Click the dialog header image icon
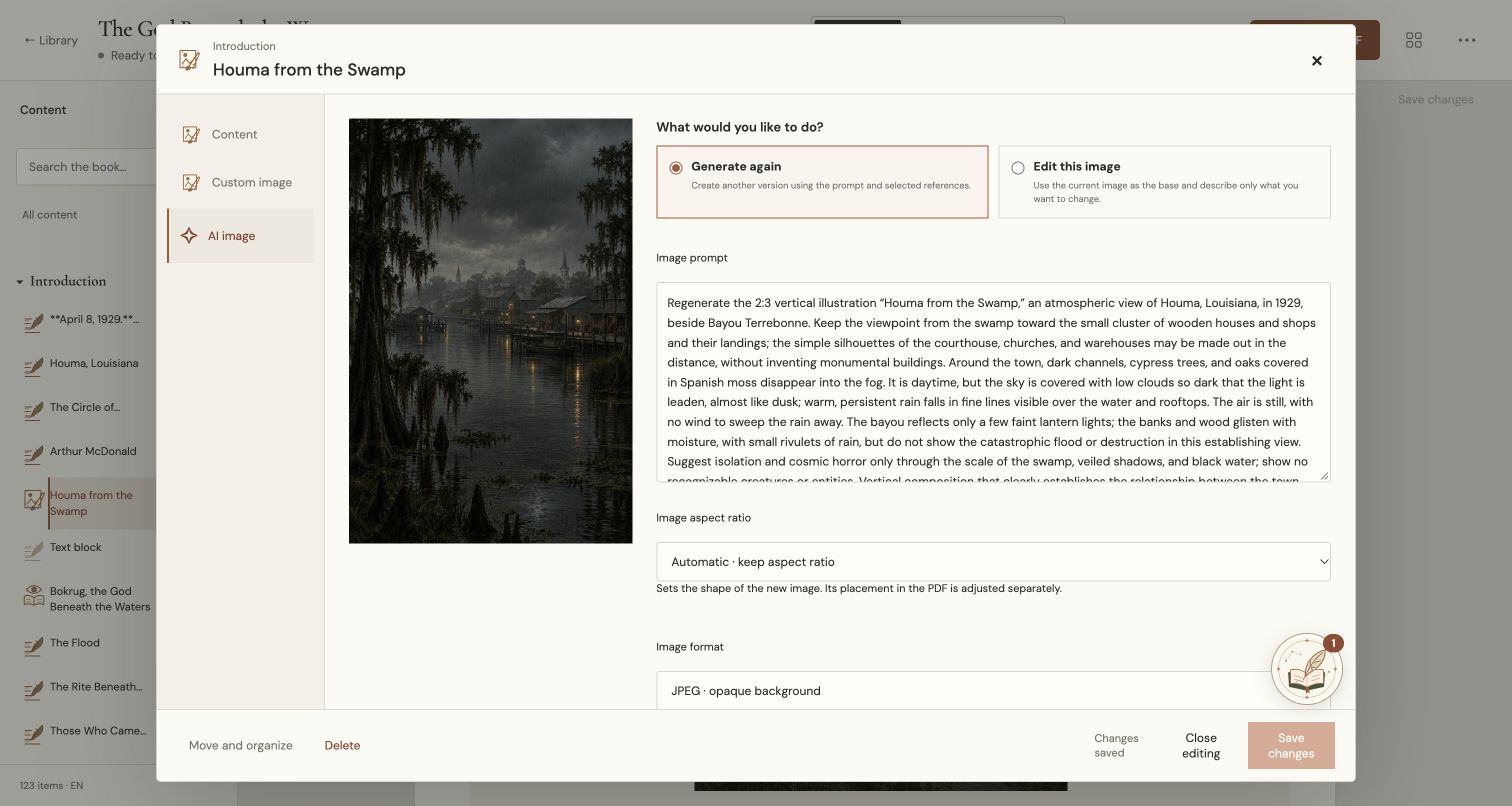Screen dimensions: 1512x806 pyautogui.click(x=189, y=60)
